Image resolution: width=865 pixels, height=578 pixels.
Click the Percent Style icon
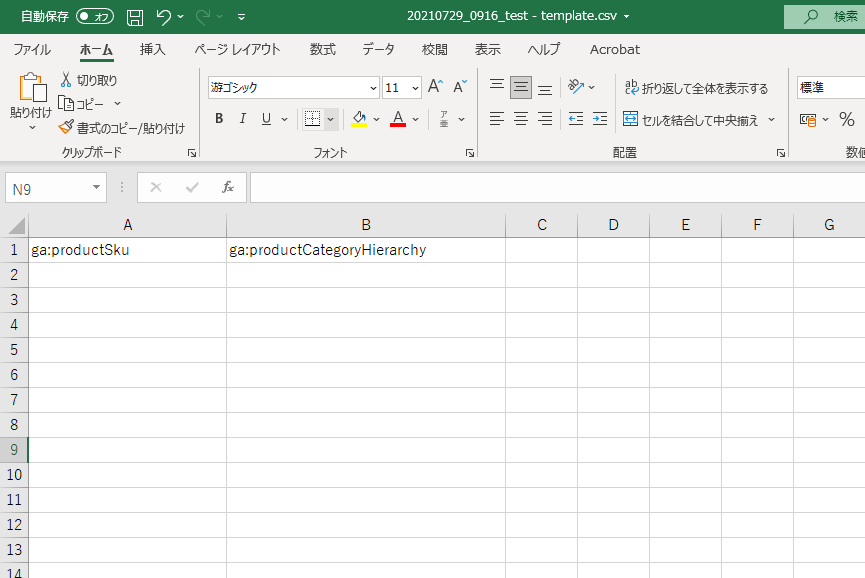point(847,119)
